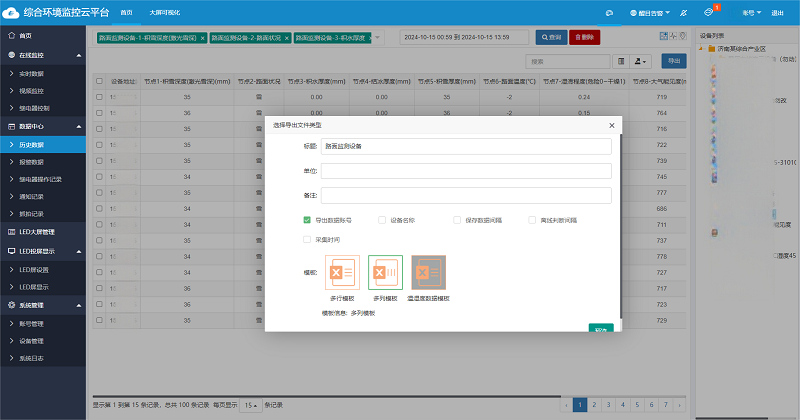This screenshot has height=420, width=800.
Task: Click the 单位 input field
Action: [465, 171]
